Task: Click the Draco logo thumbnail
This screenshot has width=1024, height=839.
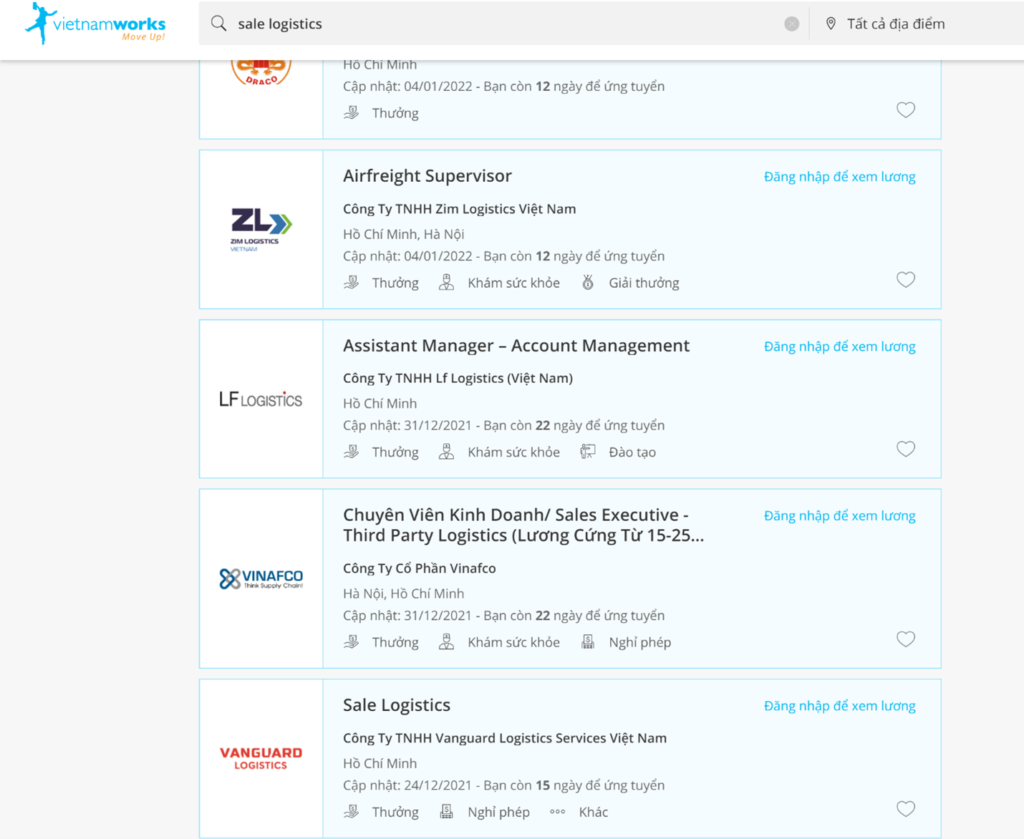Action: [261, 72]
